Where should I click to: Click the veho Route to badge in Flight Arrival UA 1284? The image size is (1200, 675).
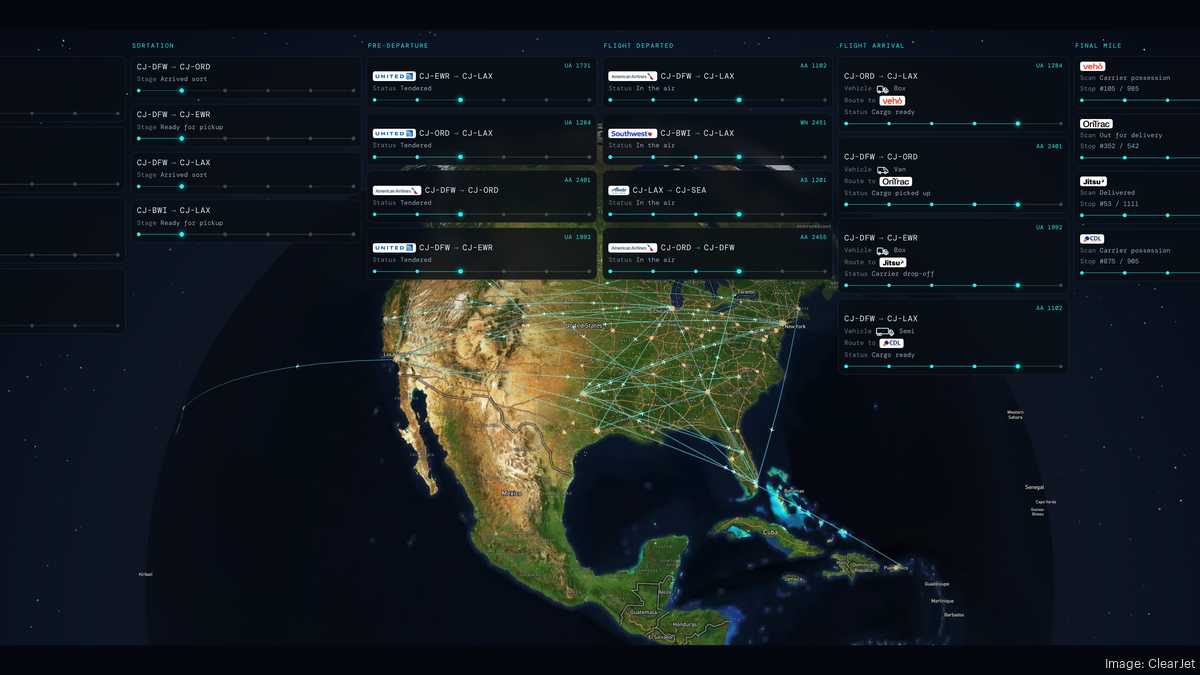[893, 100]
